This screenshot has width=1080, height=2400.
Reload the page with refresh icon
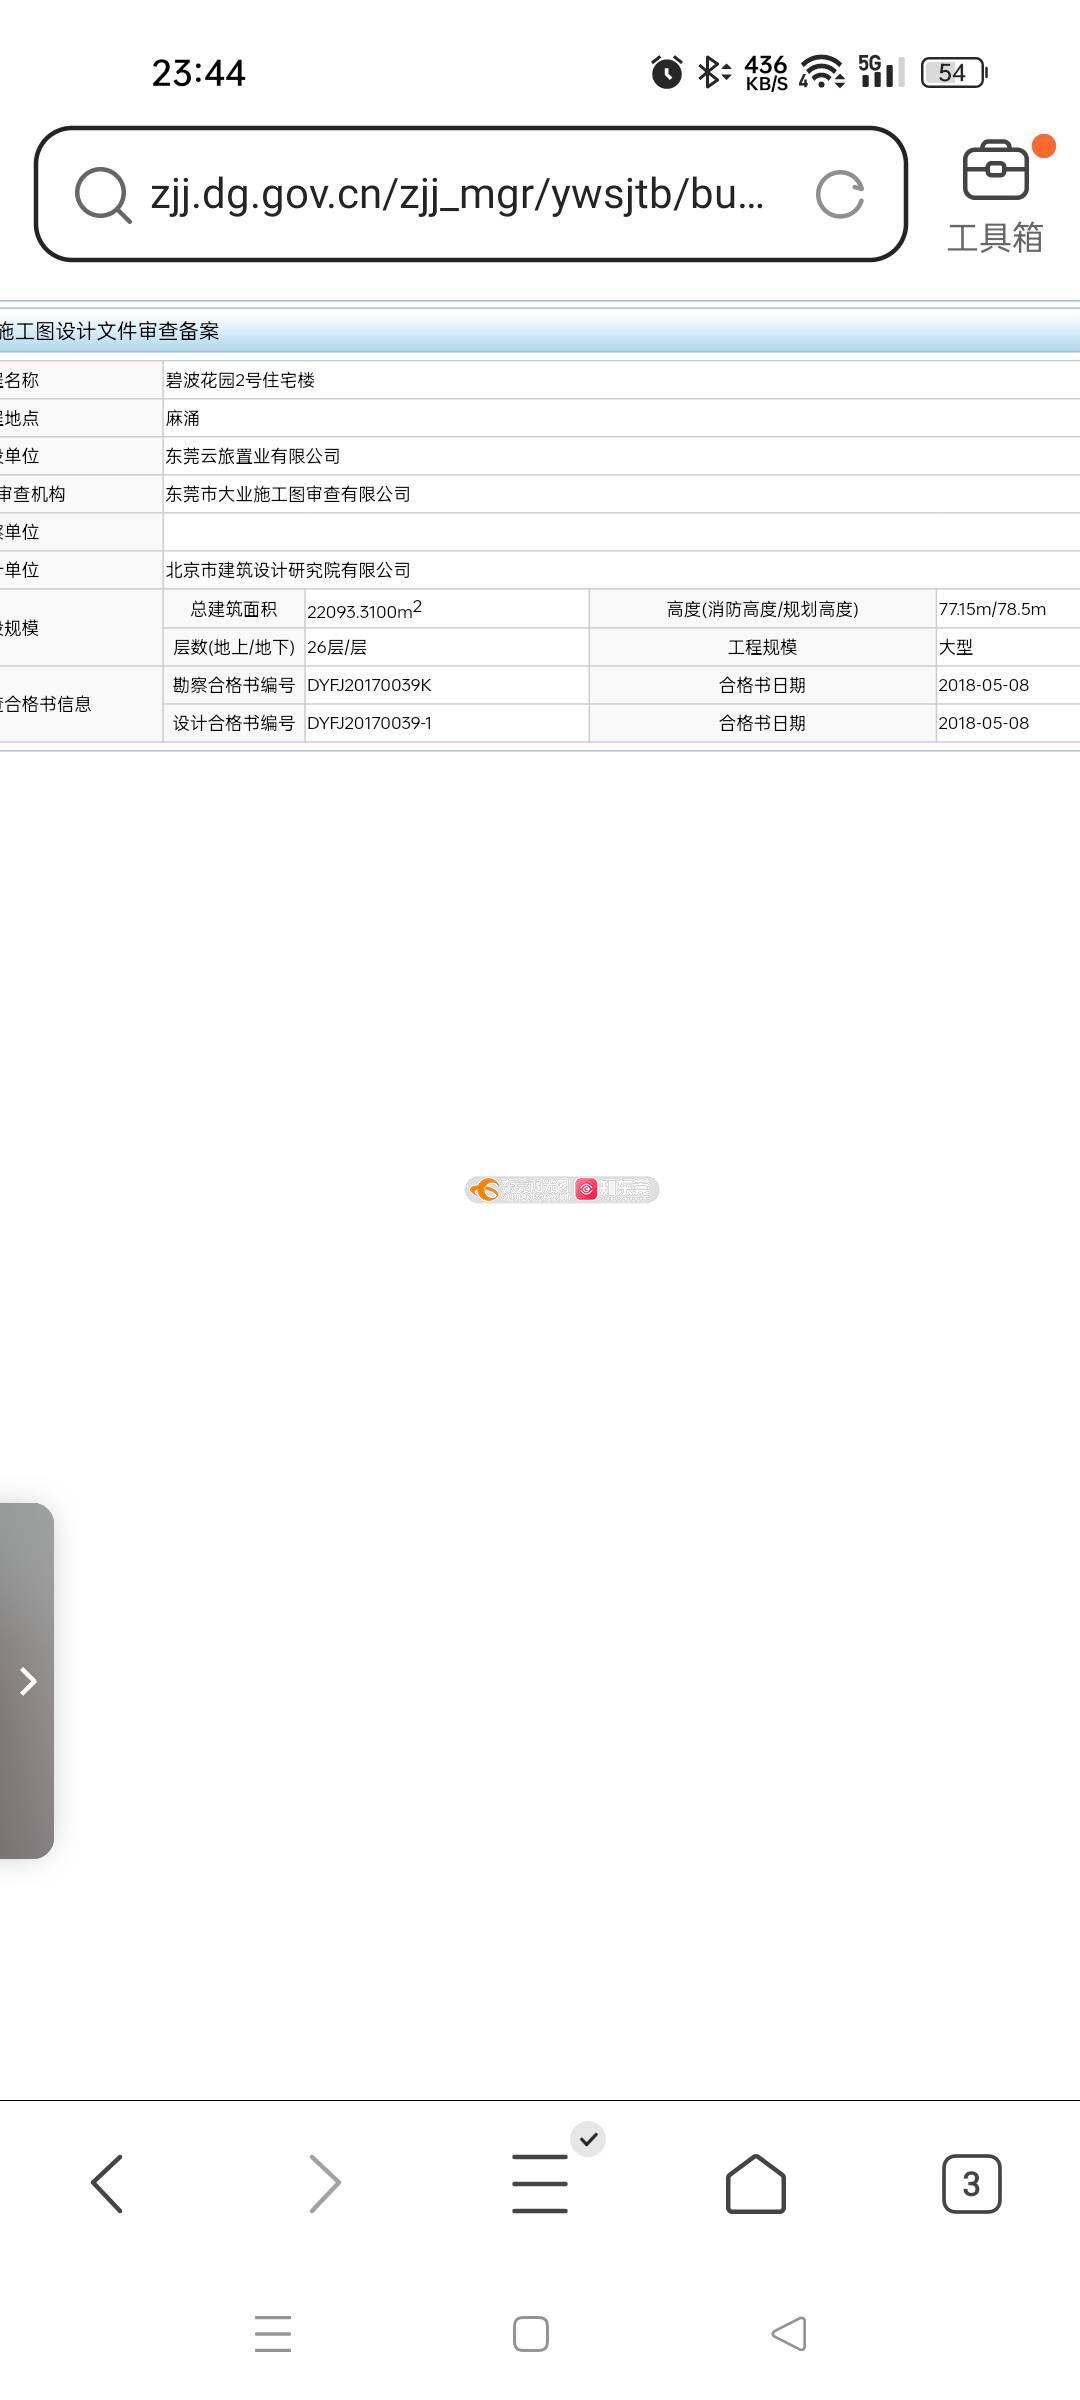point(840,194)
